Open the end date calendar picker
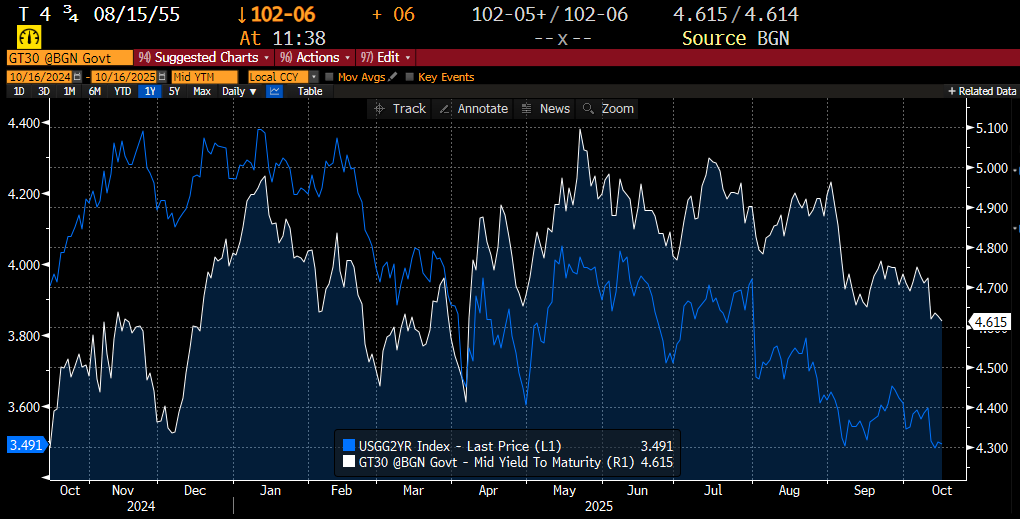This screenshot has width=1020, height=519. [x=164, y=77]
